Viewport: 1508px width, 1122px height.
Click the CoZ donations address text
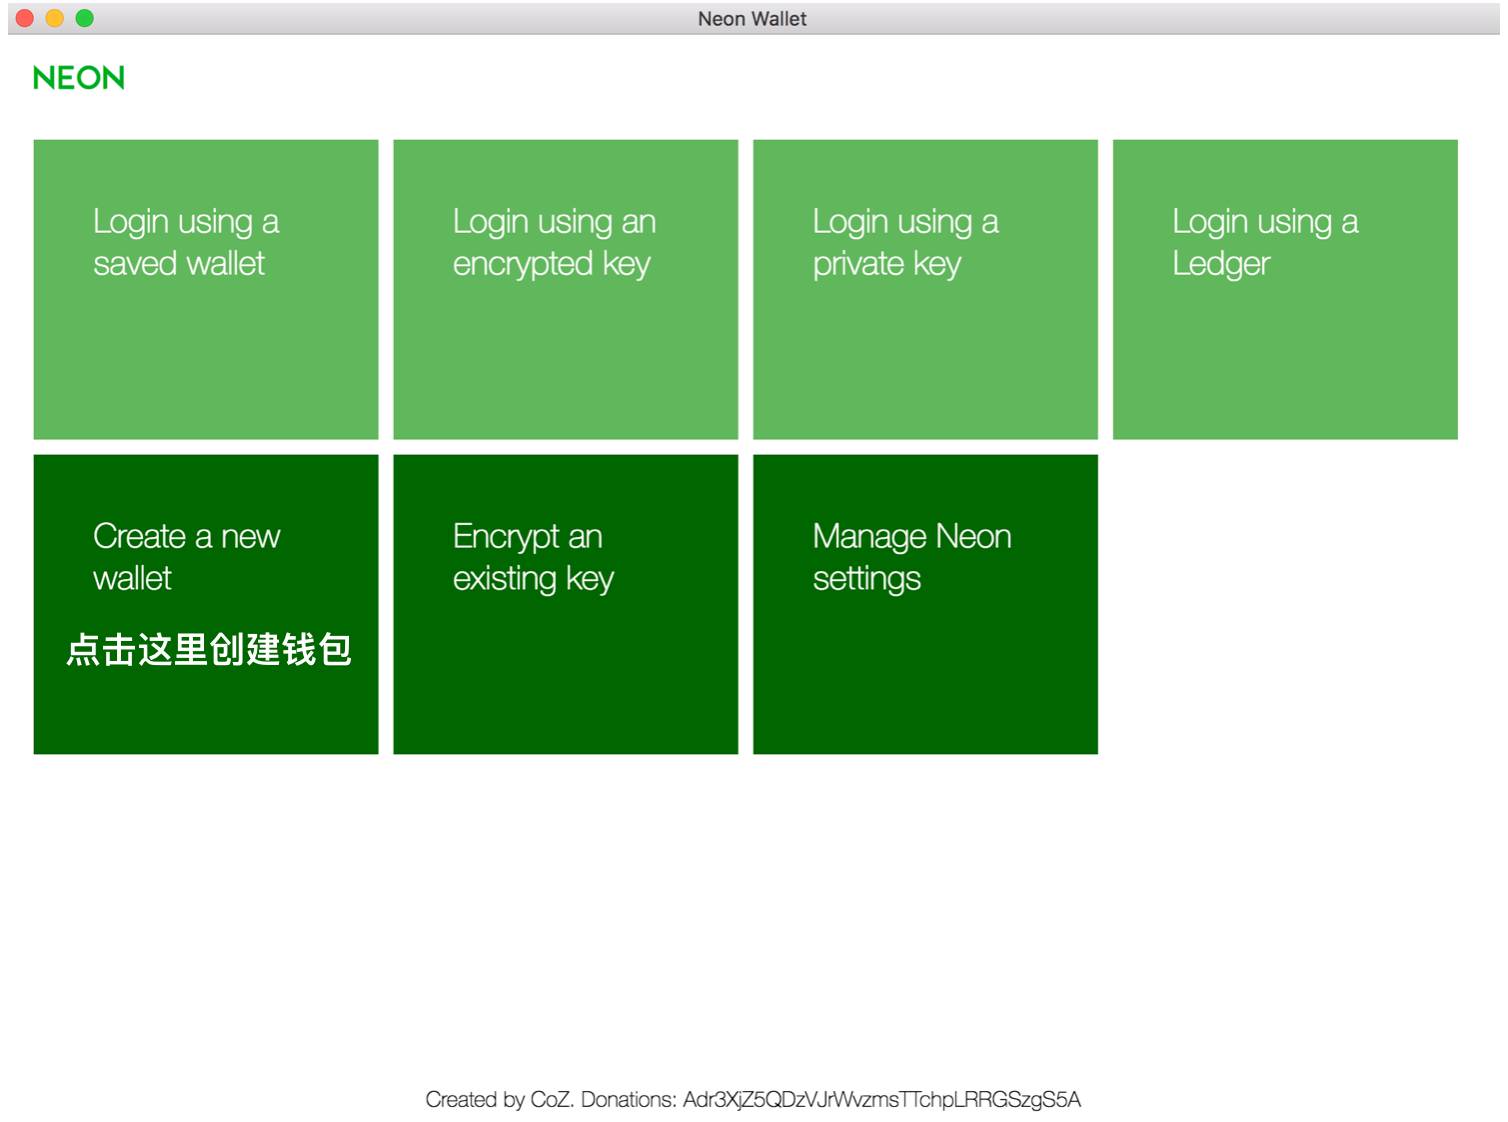[882, 1100]
